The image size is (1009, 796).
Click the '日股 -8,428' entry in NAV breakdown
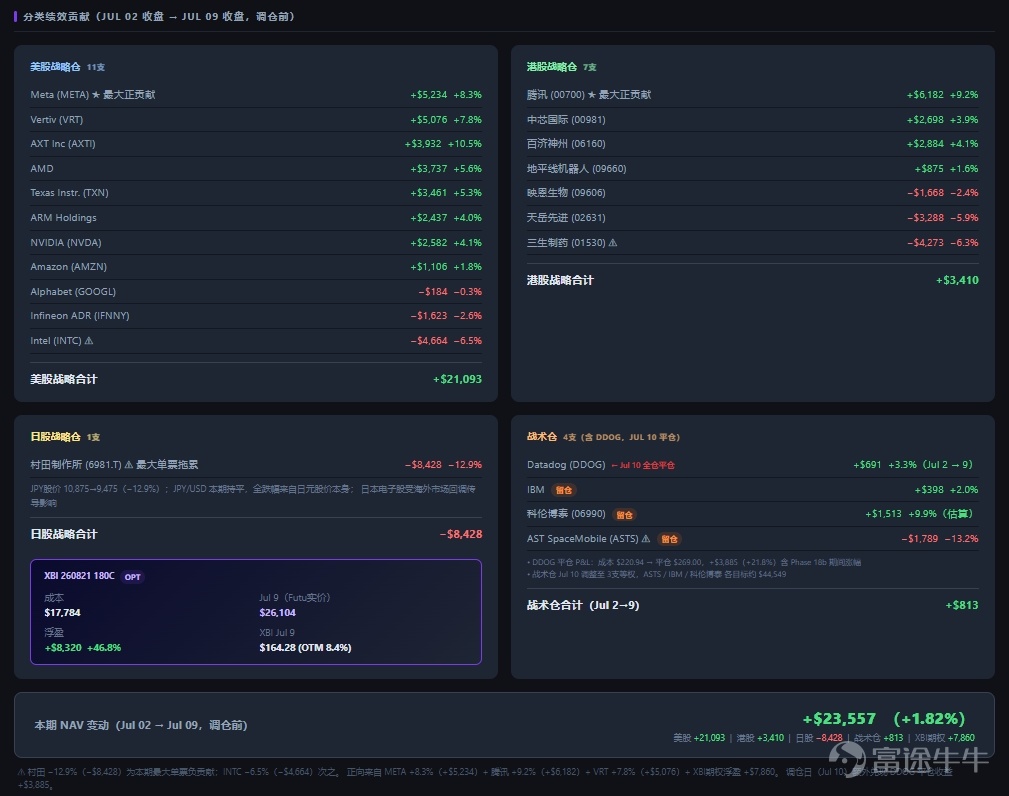click(819, 738)
